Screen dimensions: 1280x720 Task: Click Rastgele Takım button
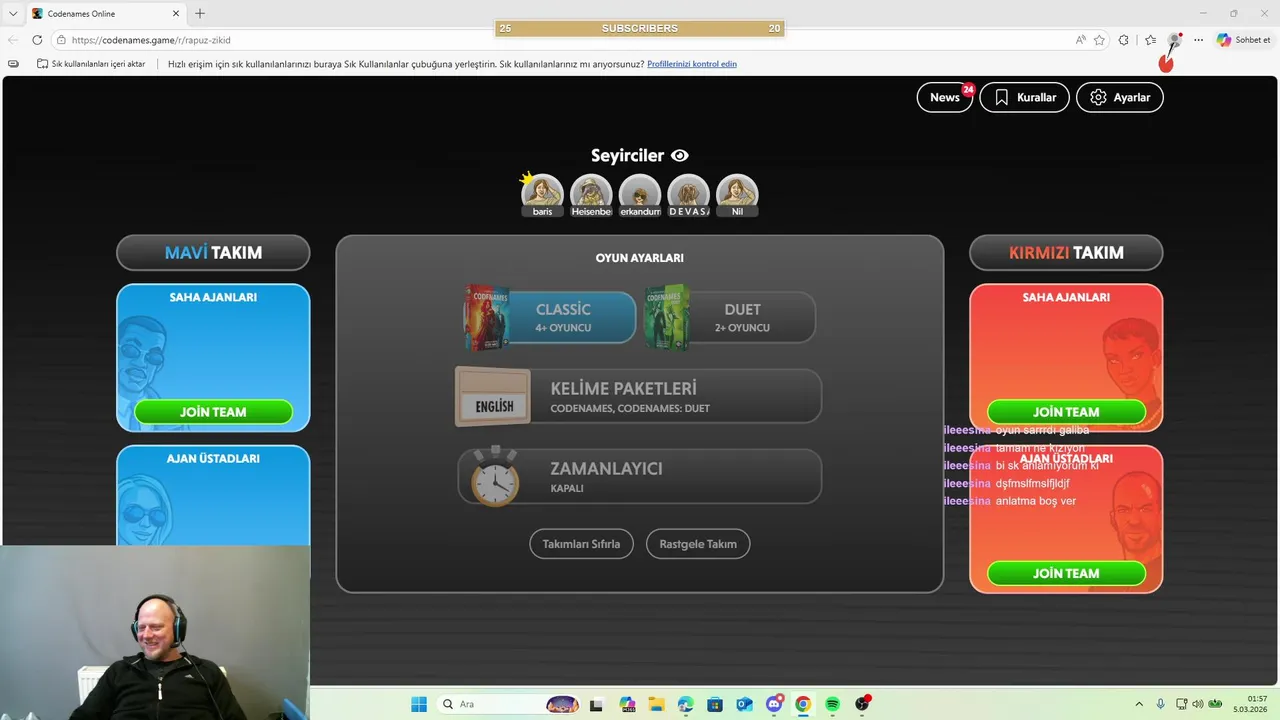(698, 544)
